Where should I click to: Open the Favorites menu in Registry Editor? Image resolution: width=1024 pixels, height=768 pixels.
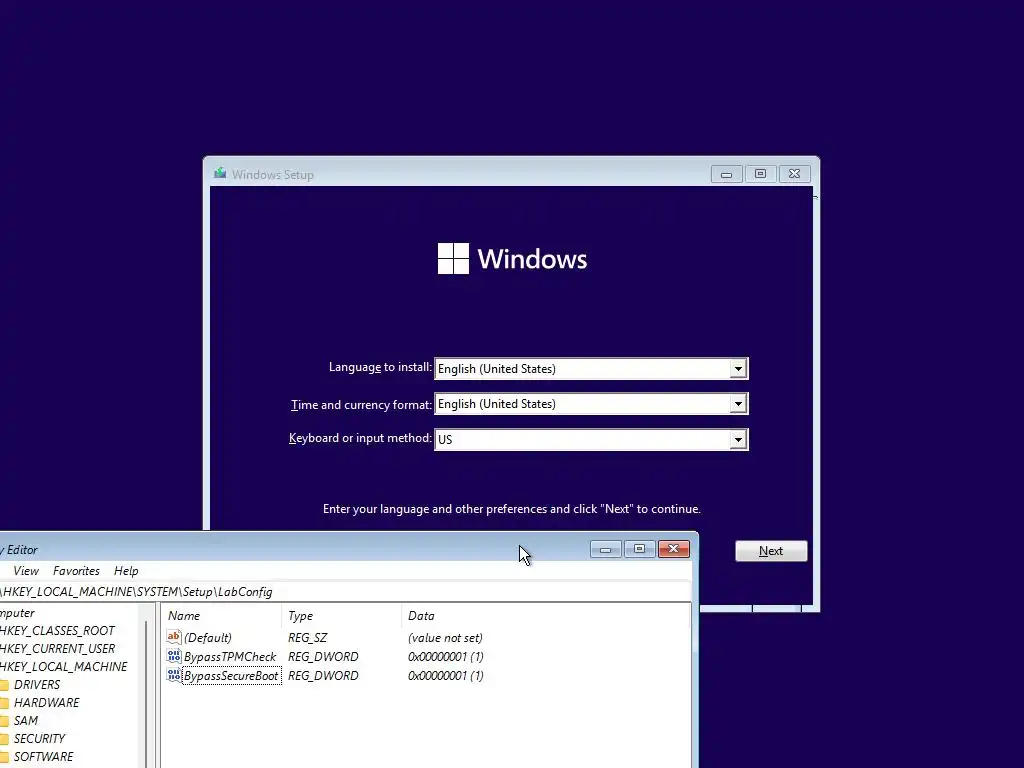click(76, 571)
